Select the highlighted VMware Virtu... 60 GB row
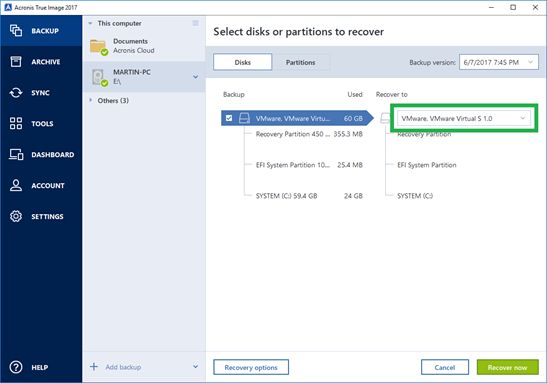 [297, 118]
